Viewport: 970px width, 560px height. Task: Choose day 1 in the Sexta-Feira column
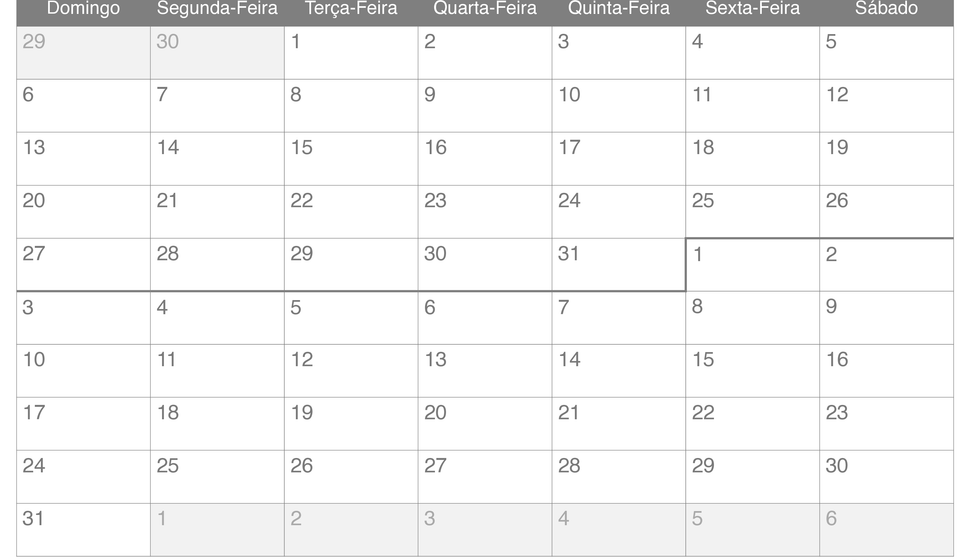pyautogui.click(x=753, y=265)
